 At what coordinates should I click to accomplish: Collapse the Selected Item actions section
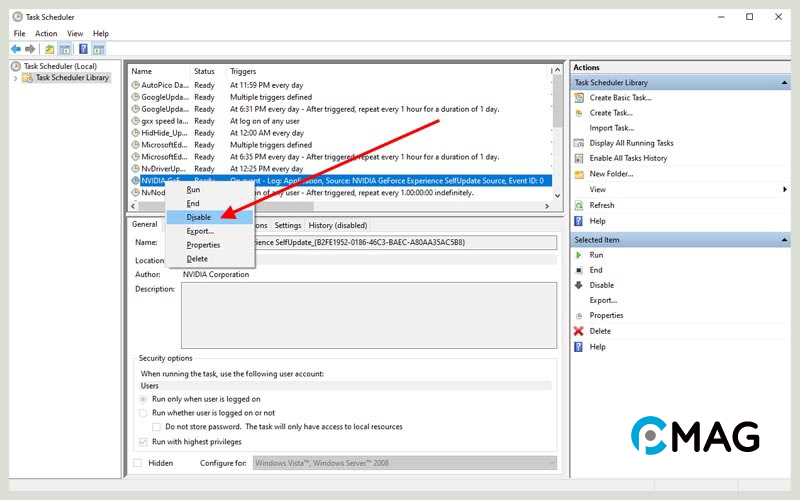[x=784, y=240]
